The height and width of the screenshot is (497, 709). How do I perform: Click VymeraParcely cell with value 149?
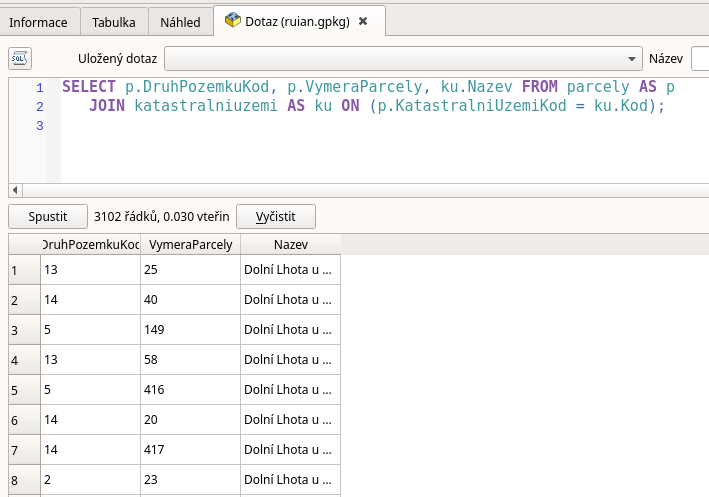click(x=190, y=330)
